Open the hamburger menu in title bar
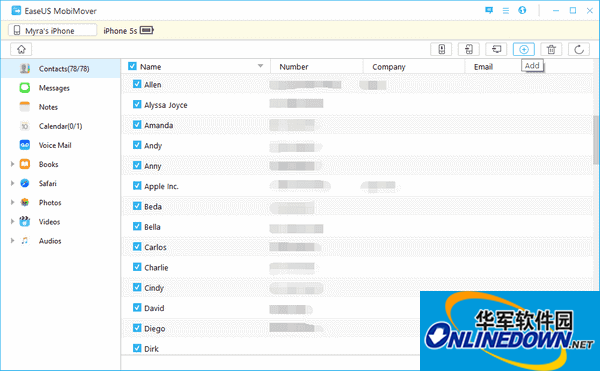 tap(506, 11)
